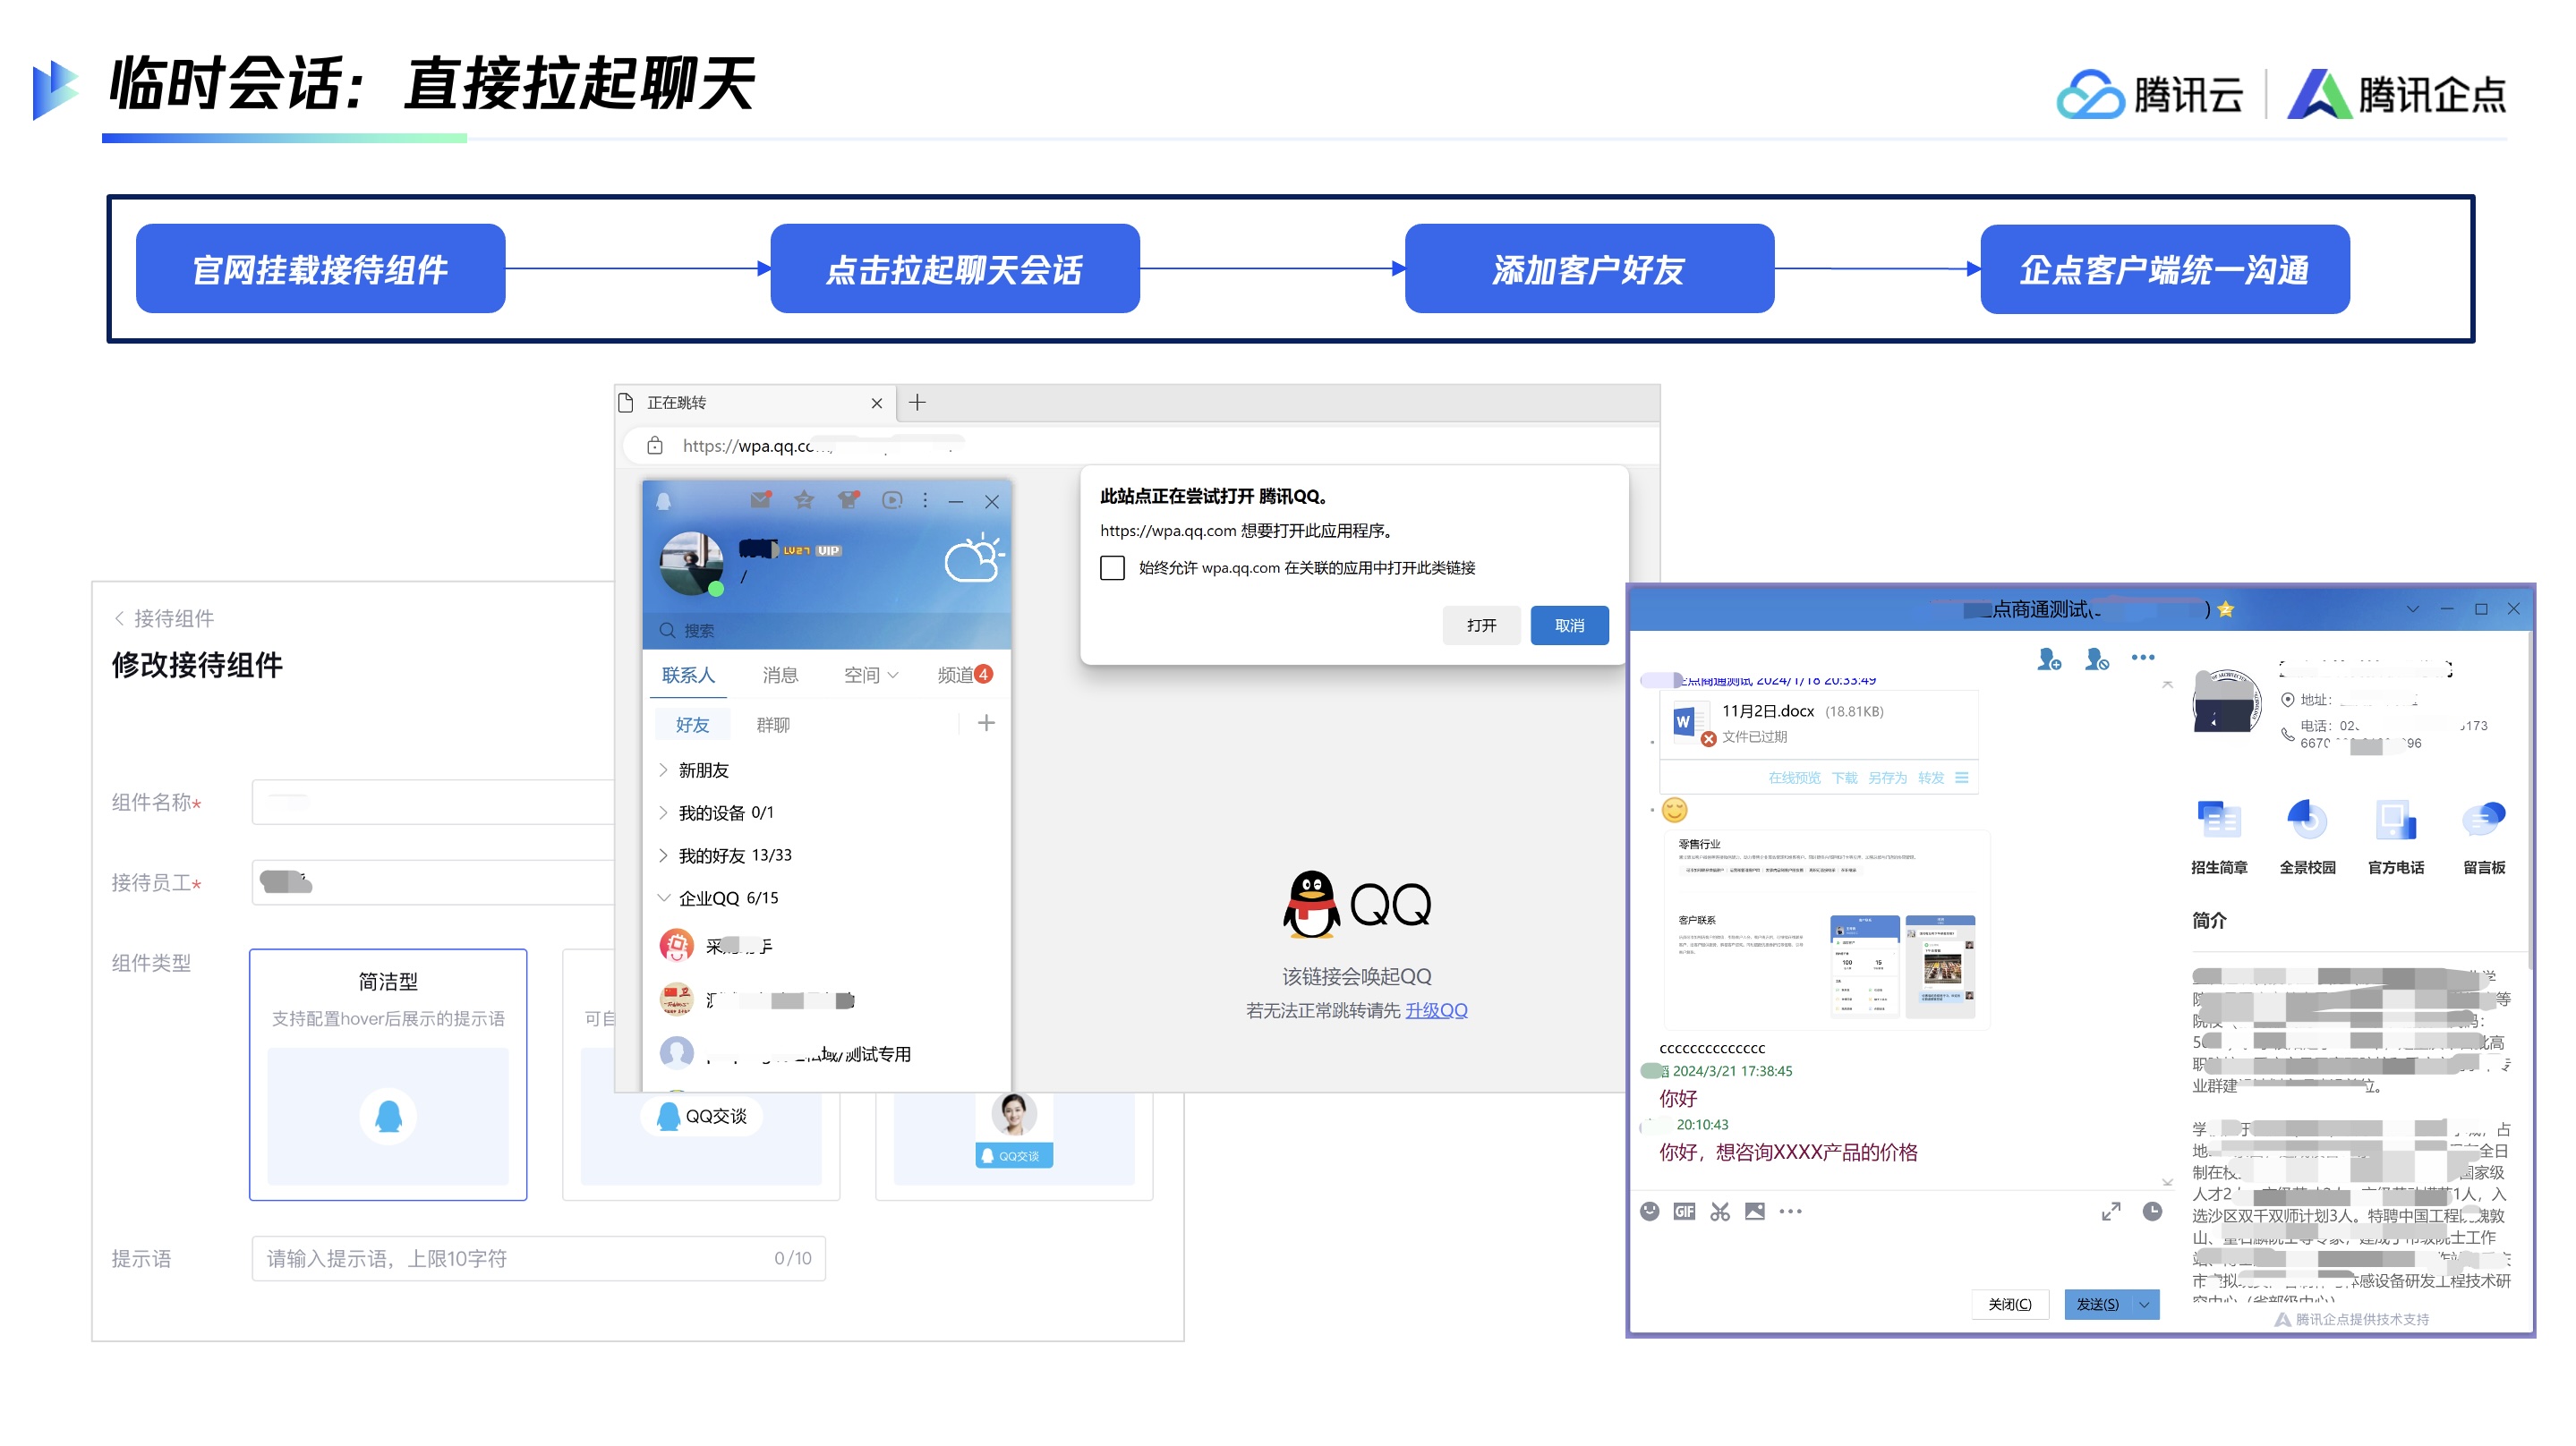Click the QQ mail envelope icon
This screenshot has height=1446, width=2576.
coord(760,500)
